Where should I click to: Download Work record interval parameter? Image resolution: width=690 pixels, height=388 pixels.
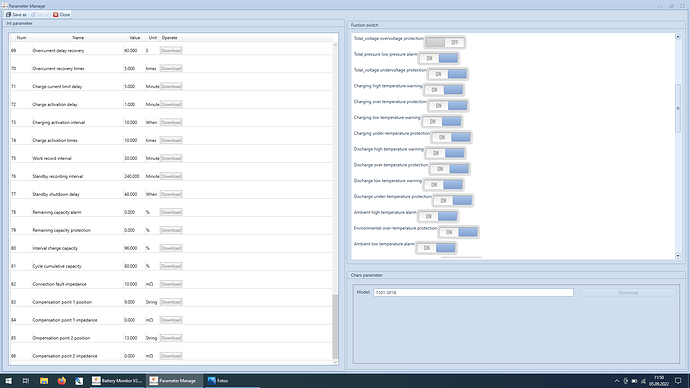pyautogui.click(x=171, y=158)
